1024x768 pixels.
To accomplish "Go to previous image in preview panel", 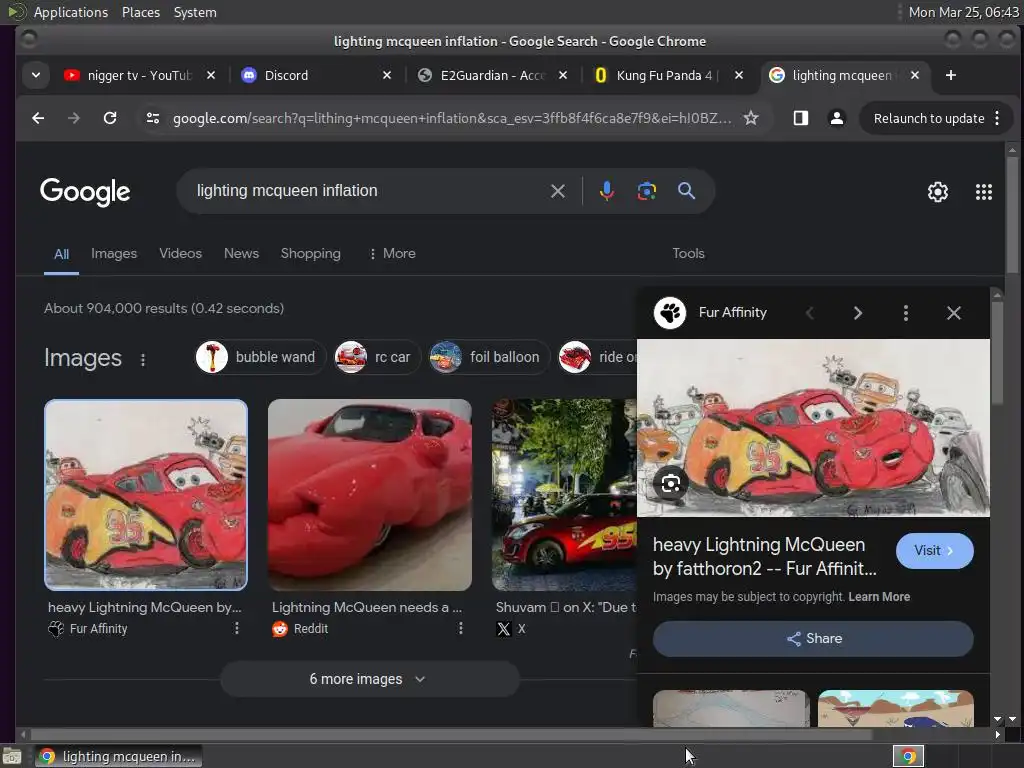I will pos(810,313).
